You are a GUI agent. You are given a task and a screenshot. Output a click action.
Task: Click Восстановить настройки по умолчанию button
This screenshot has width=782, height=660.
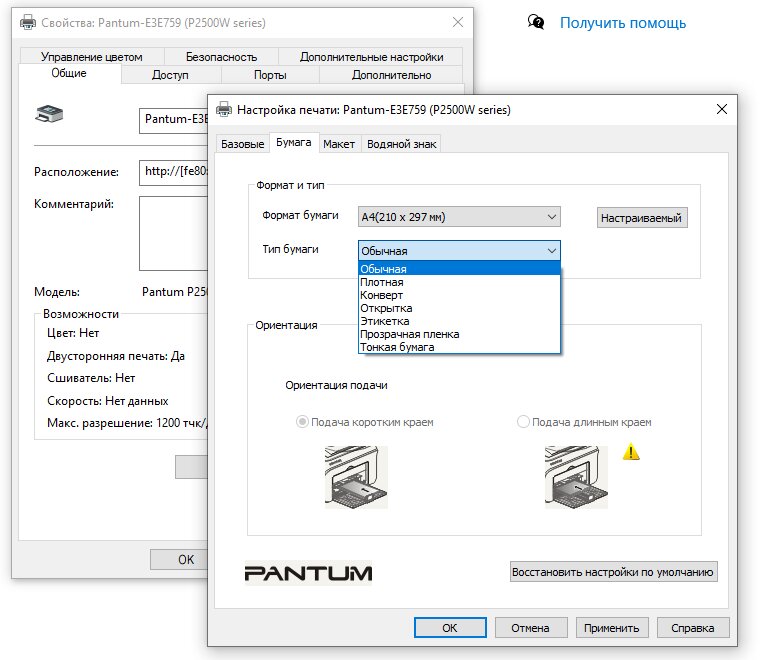coord(613,572)
